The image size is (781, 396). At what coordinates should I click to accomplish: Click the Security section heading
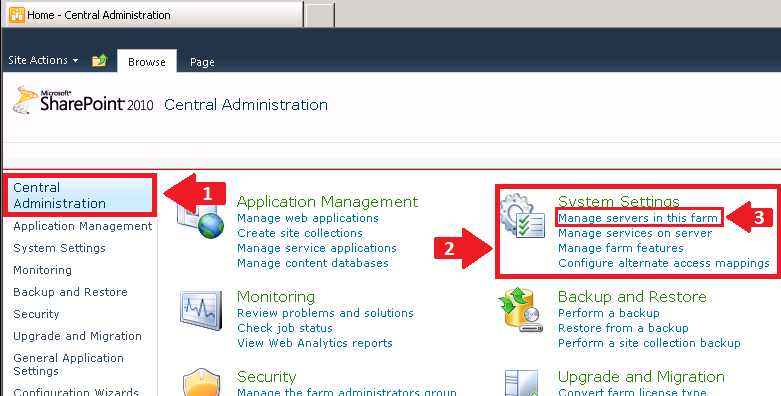pos(266,377)
